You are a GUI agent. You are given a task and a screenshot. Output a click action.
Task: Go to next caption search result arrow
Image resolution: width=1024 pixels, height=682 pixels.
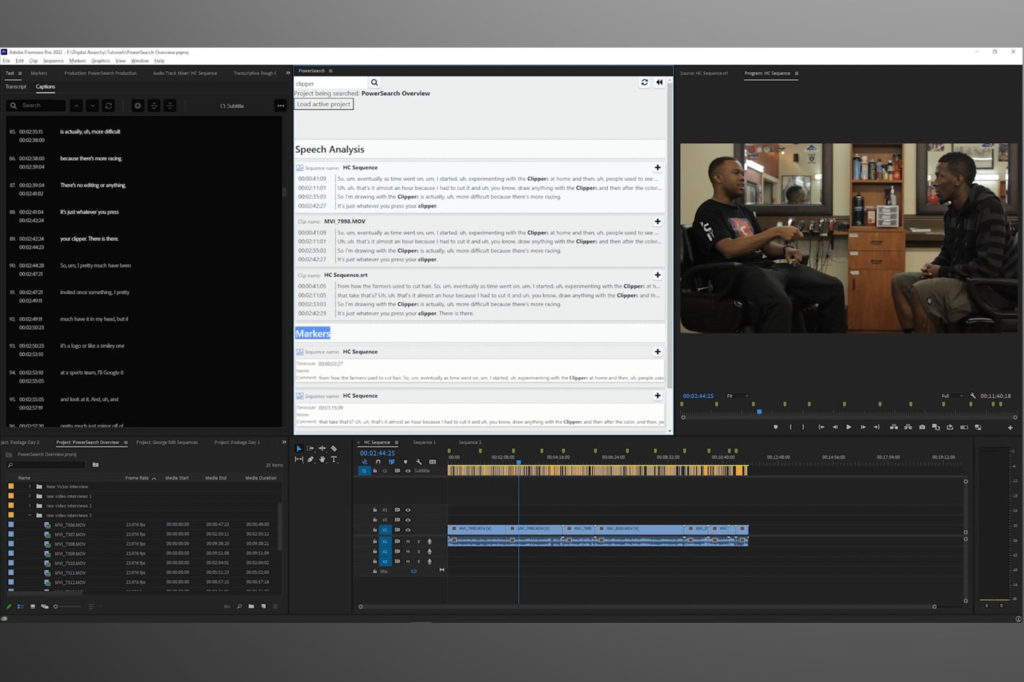92,105
